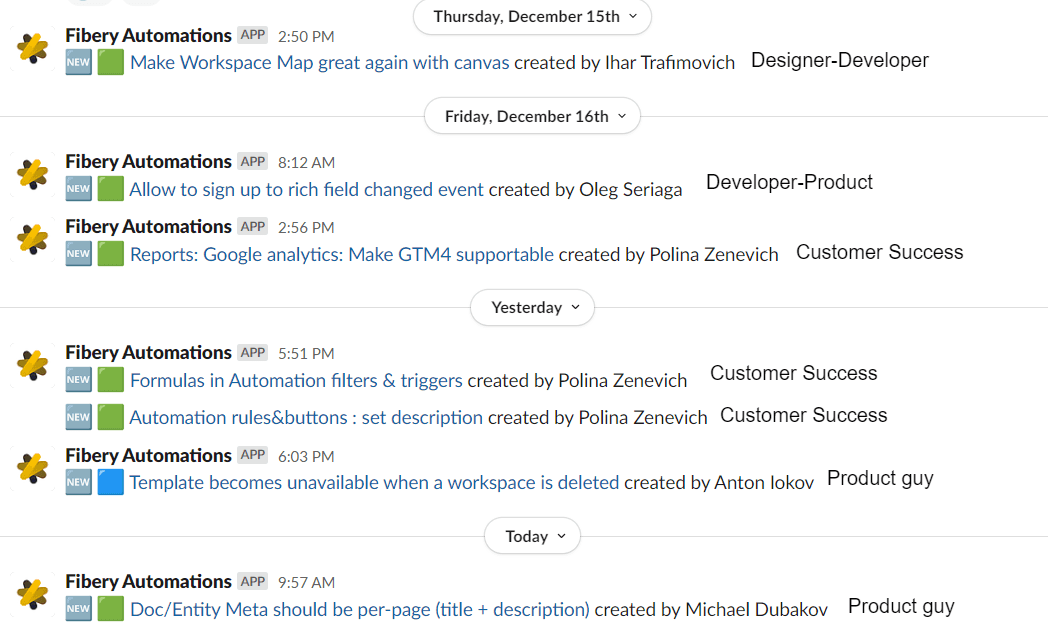
Task: Expand the Yesterday date divider menu
Action: point(532,308)
